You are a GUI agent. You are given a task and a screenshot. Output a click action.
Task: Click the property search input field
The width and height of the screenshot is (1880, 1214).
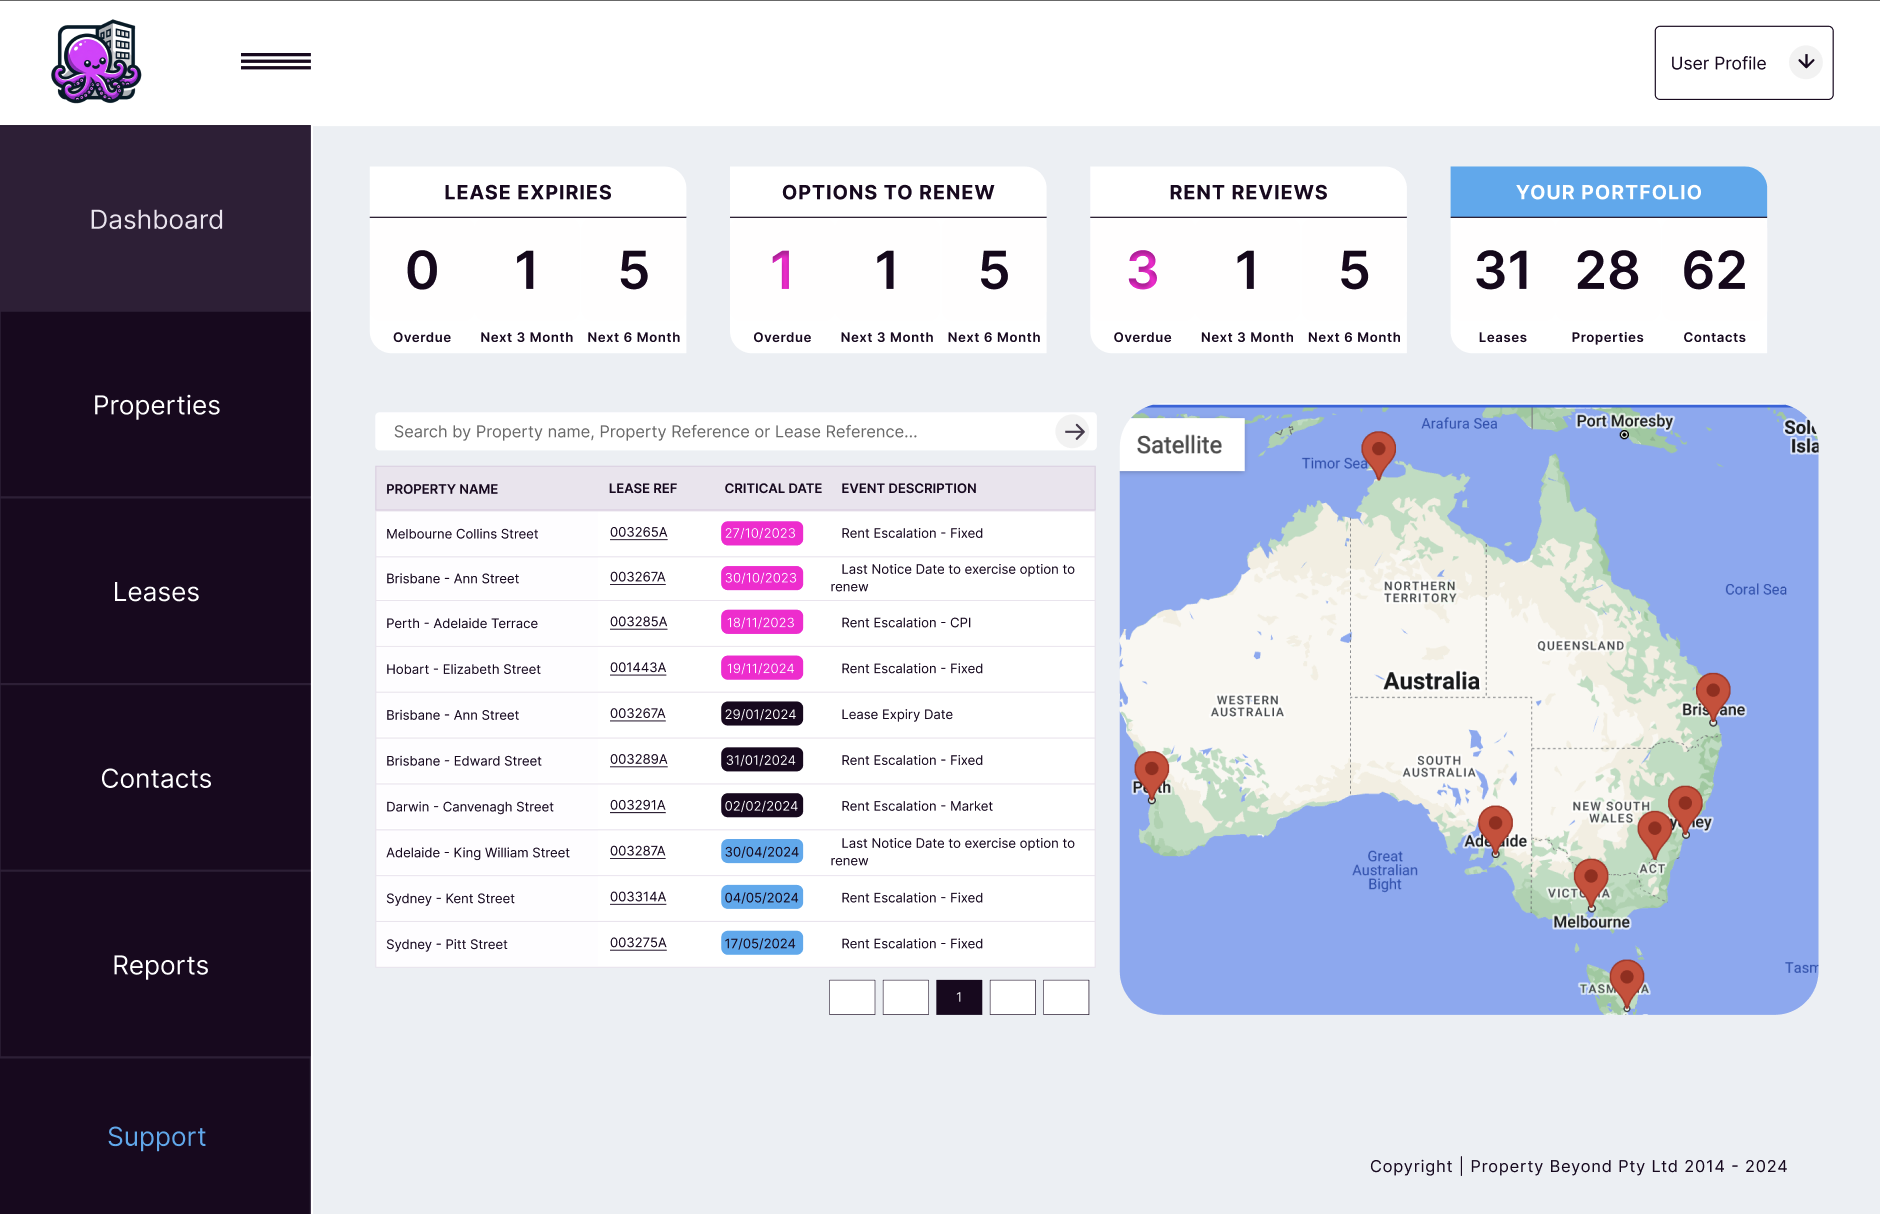700,431
